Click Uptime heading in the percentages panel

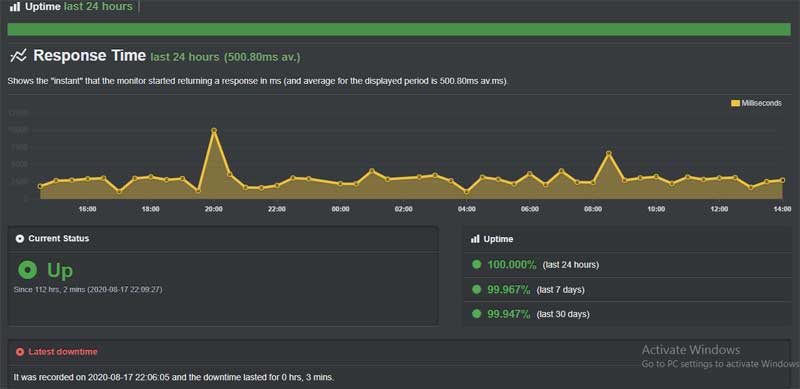[498, 239]
